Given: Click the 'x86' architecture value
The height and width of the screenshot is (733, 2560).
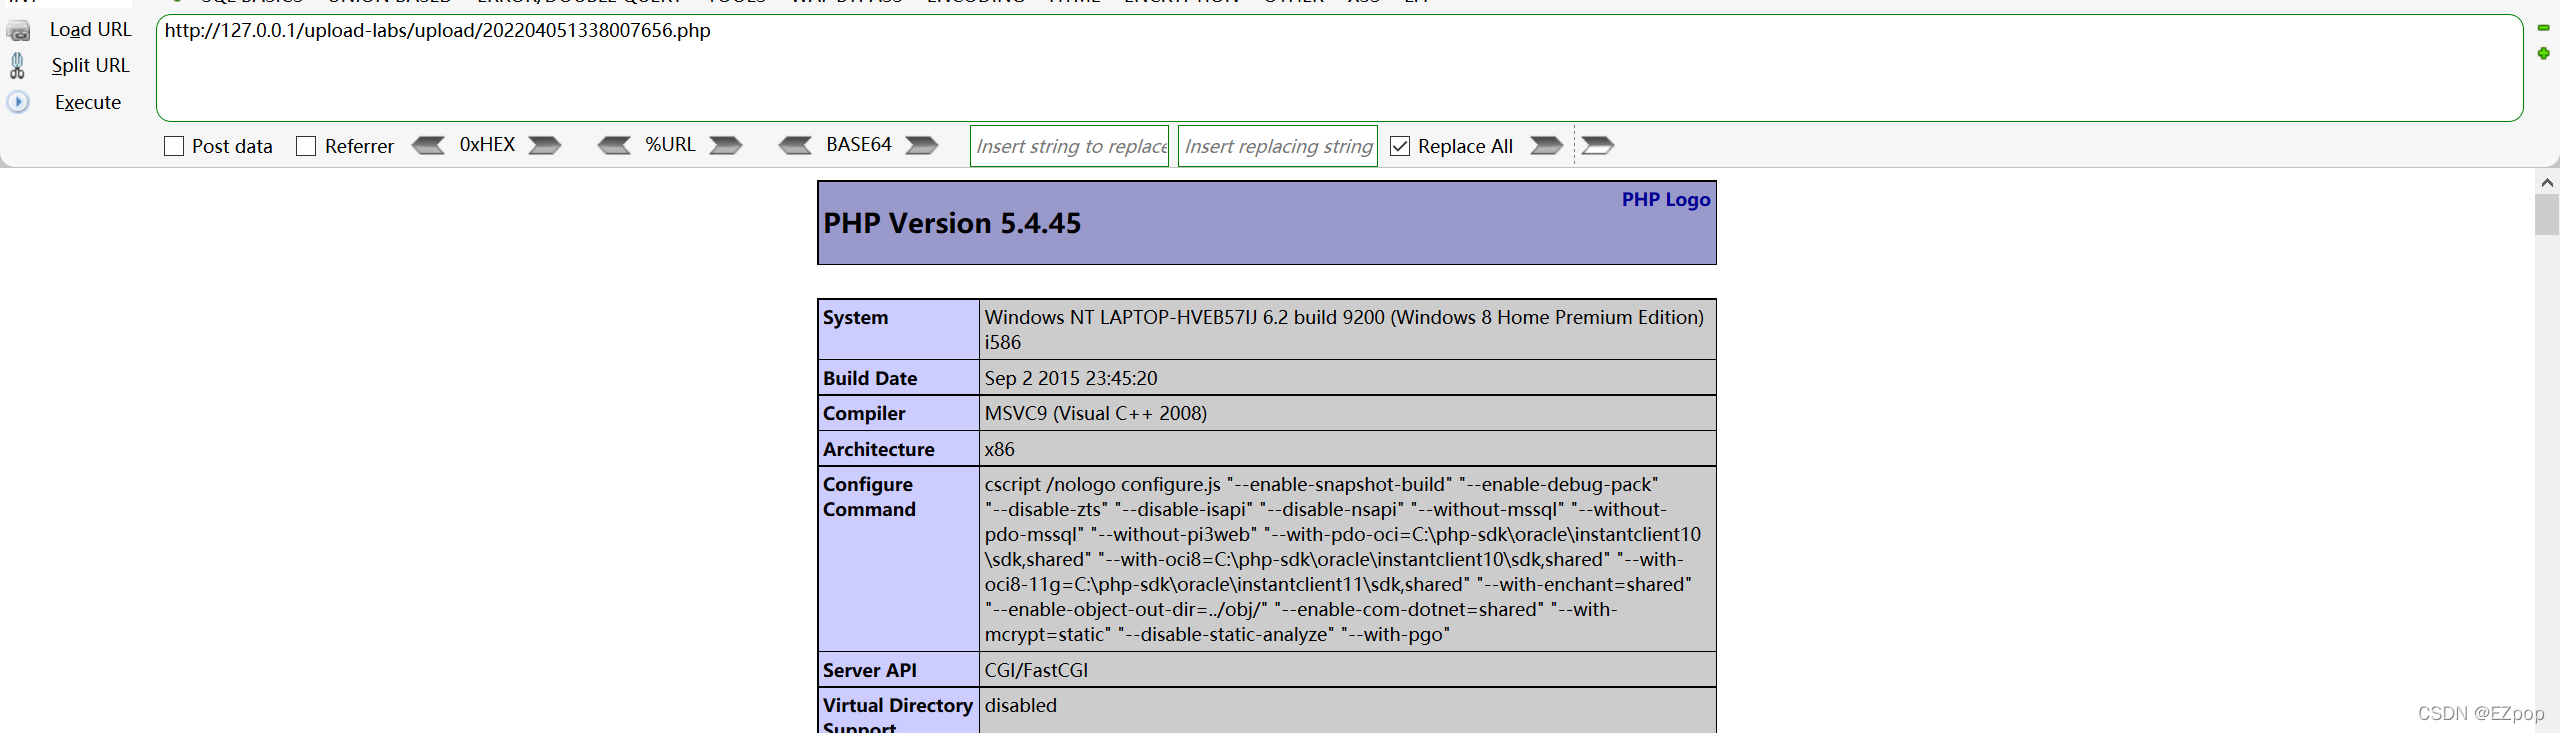Looking at the screenshot, I should tap(999, 449).
